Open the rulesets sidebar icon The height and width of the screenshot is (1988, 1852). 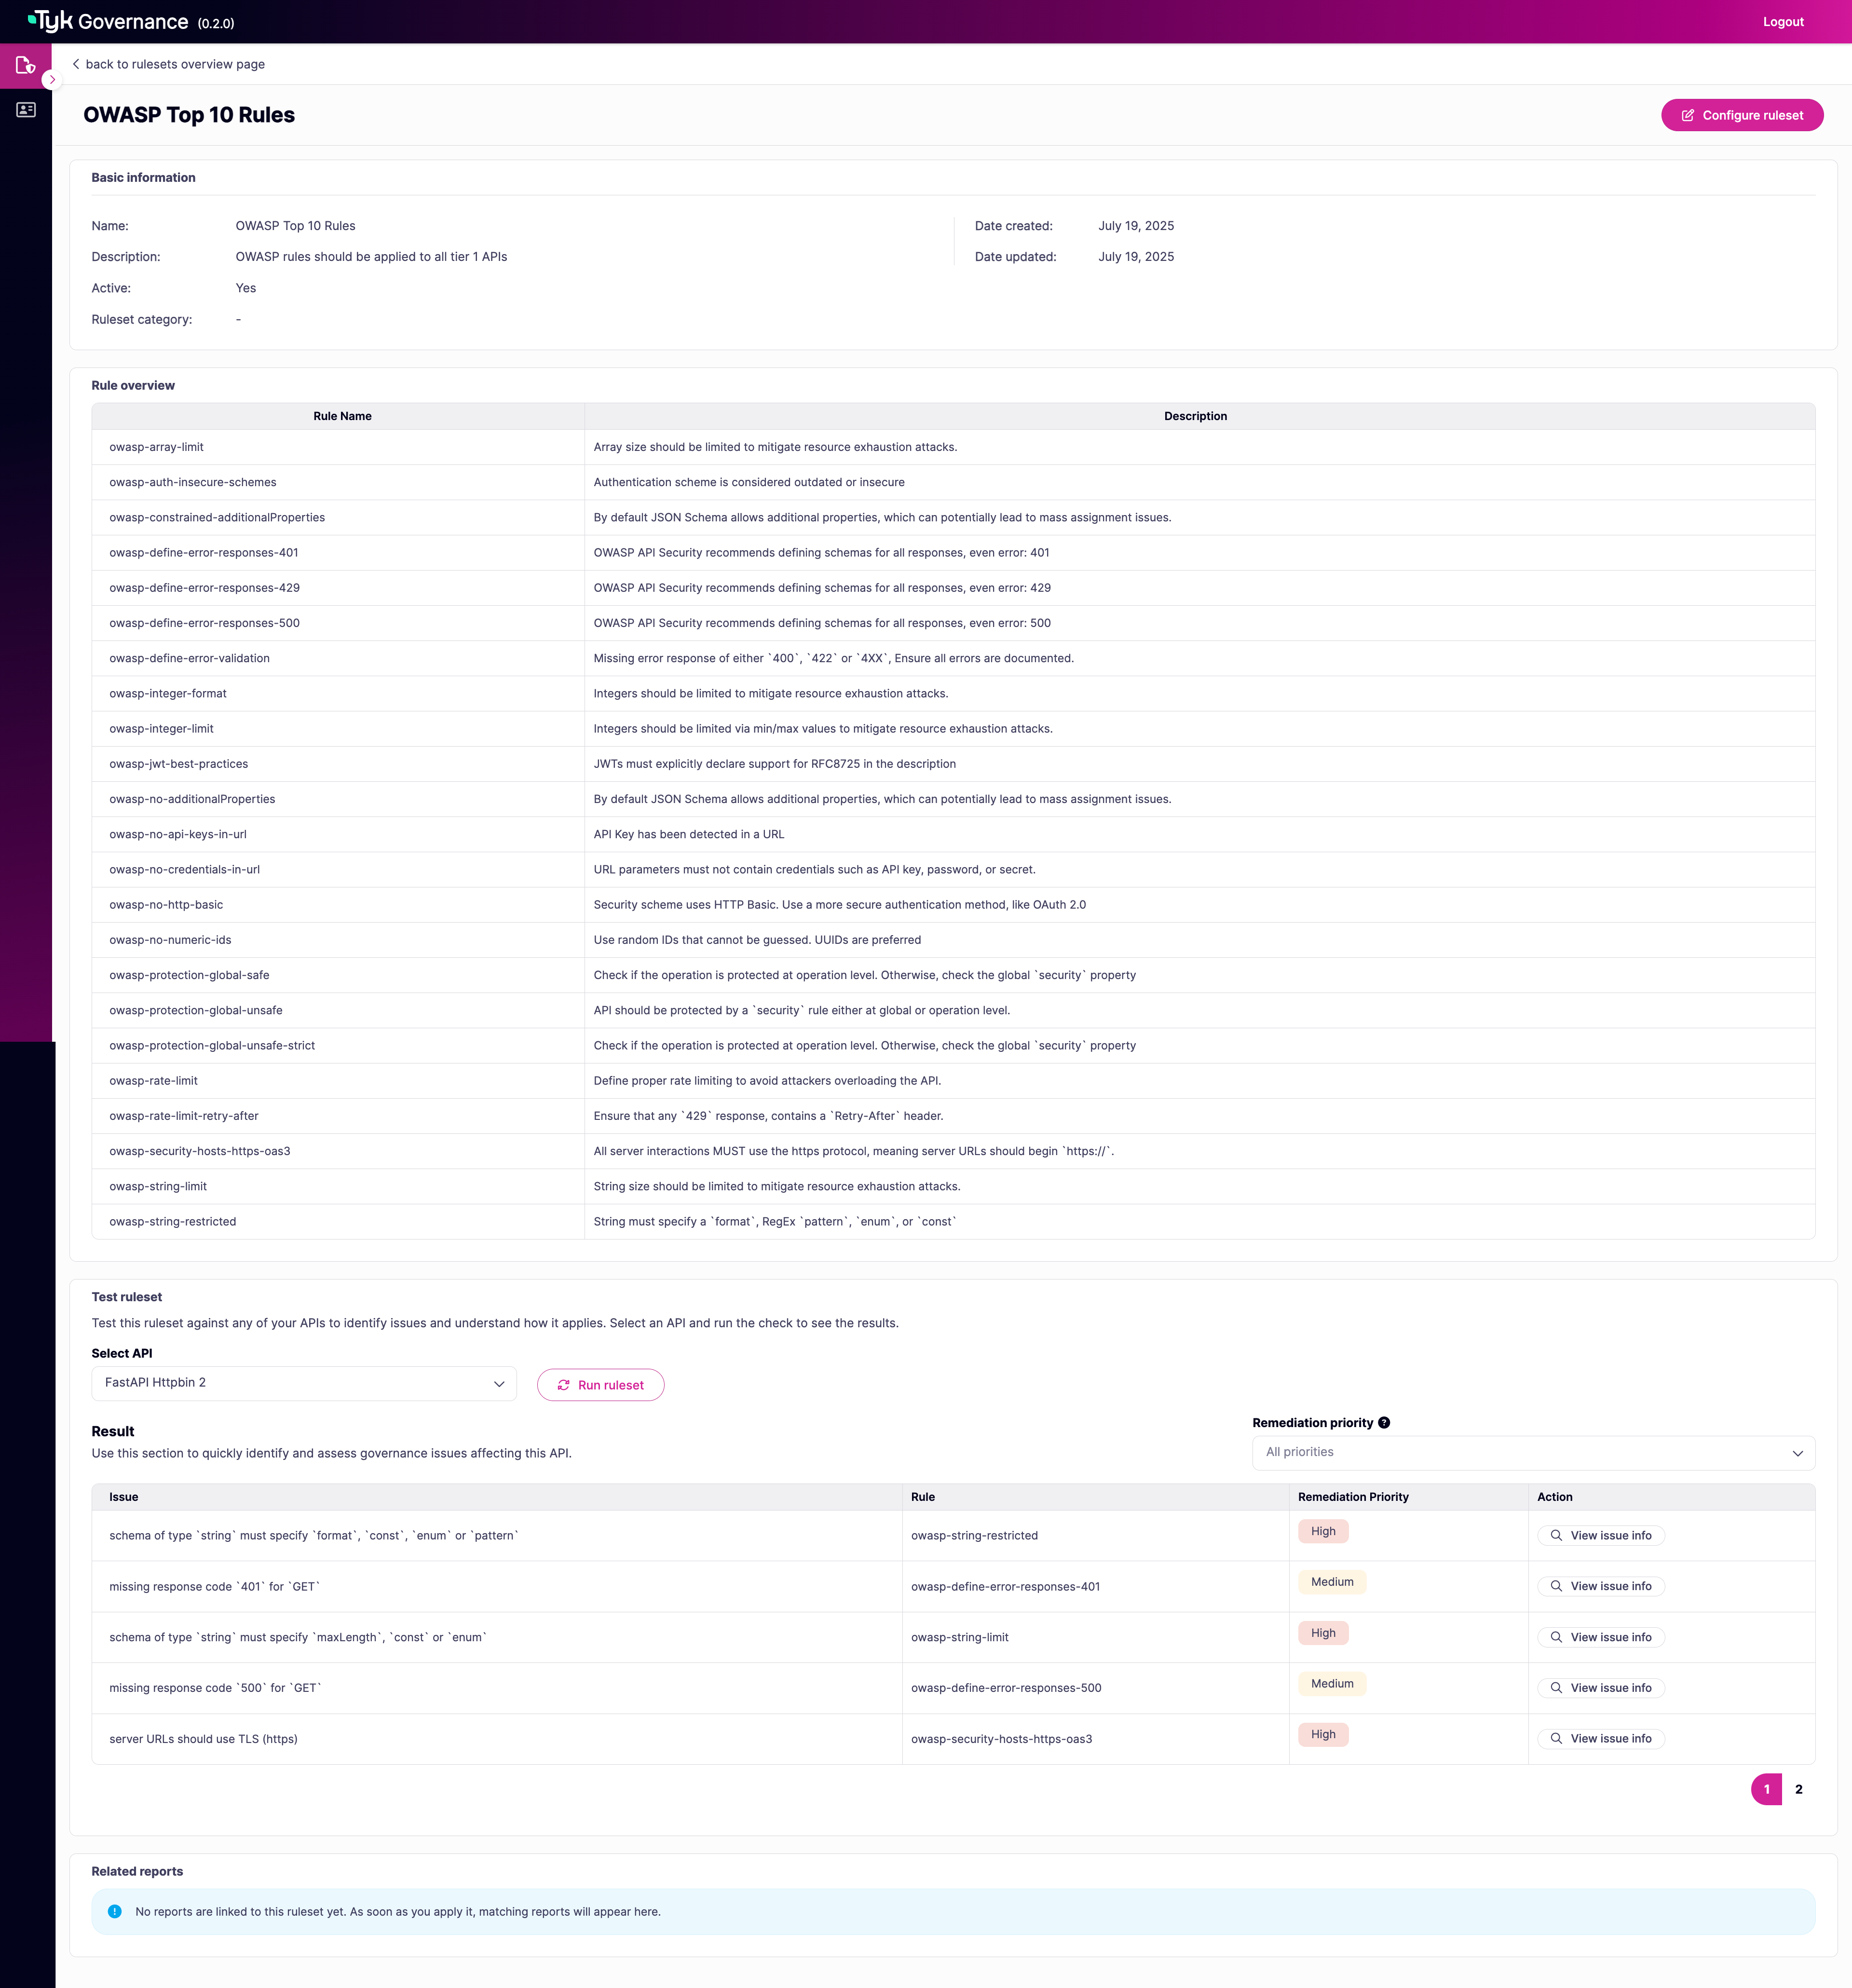pos(26,66)
